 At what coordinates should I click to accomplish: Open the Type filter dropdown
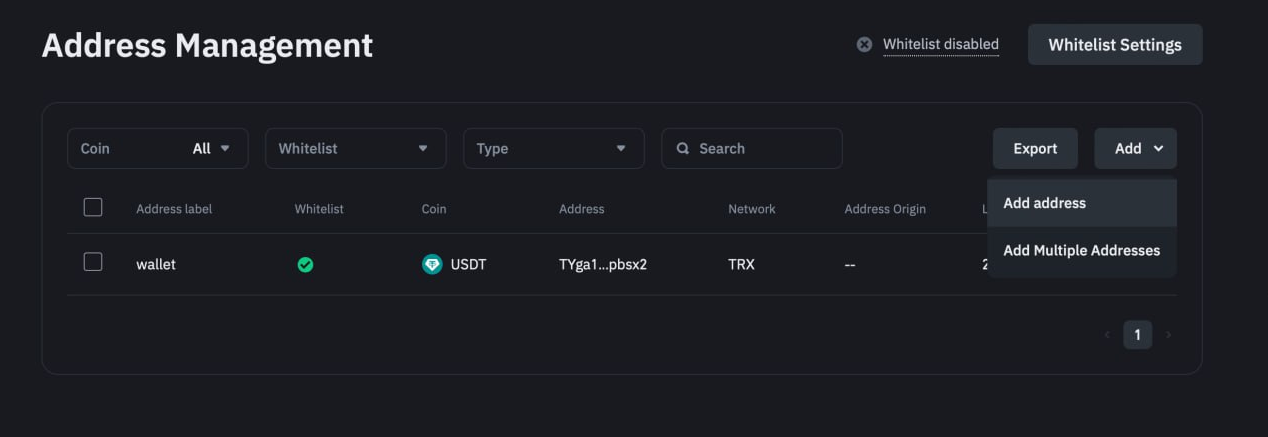pyautogui.click(x=553, y=148)
